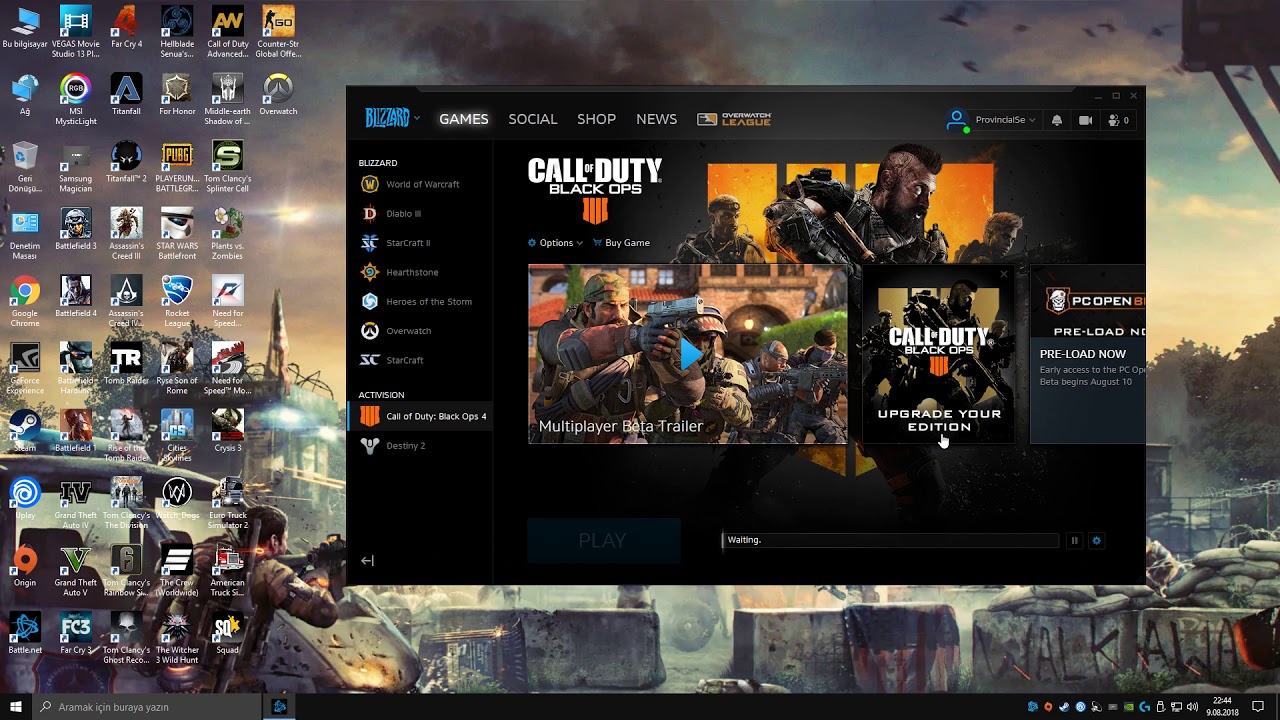Viewport: 1280px width, 720px height.
Task: Dismiss the Upgrade Your Edition card with its X
Action: (x=1004, y=274)
